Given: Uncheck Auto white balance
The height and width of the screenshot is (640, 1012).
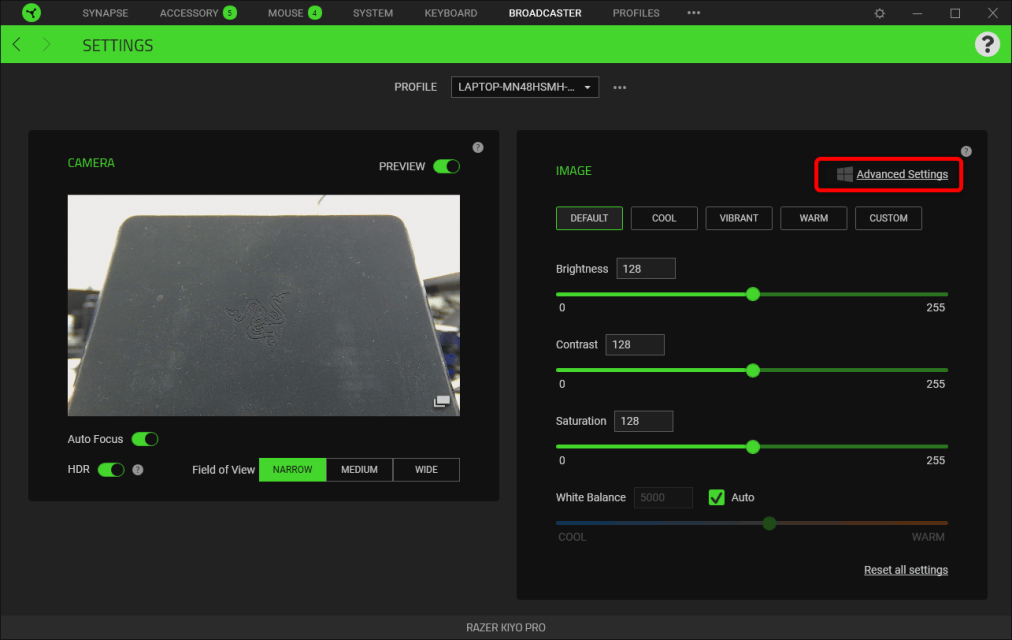Looking at the screenshot, I should [x=716, y=497].
